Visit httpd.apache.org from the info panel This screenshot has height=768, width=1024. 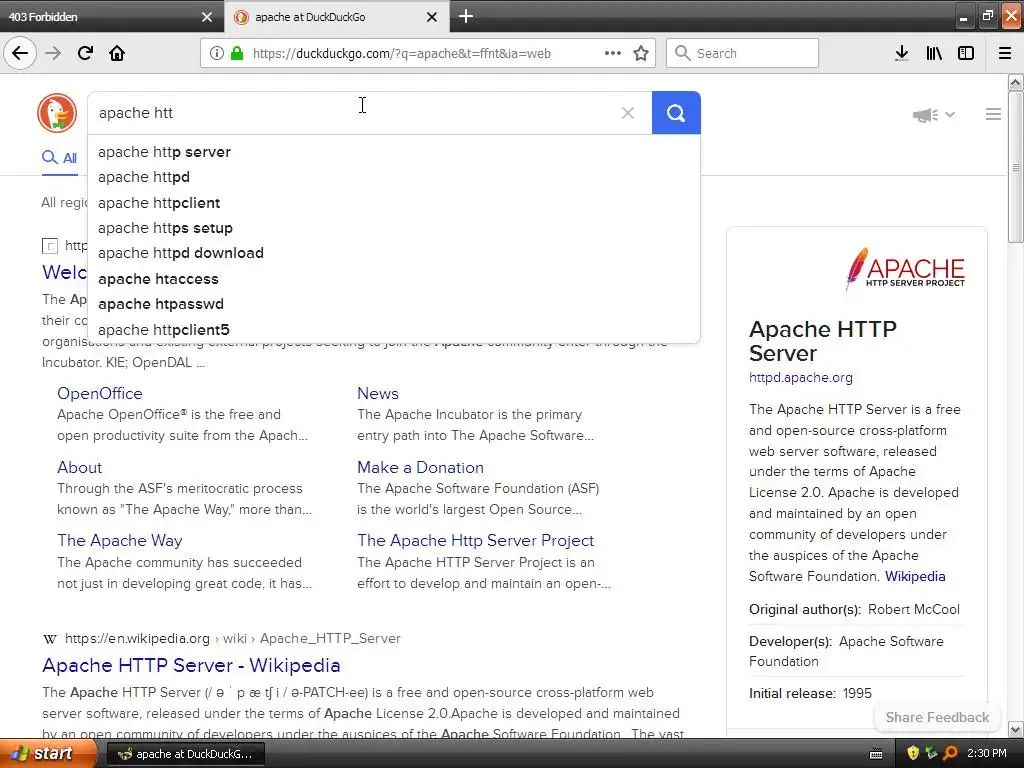(x=801, y=377)
